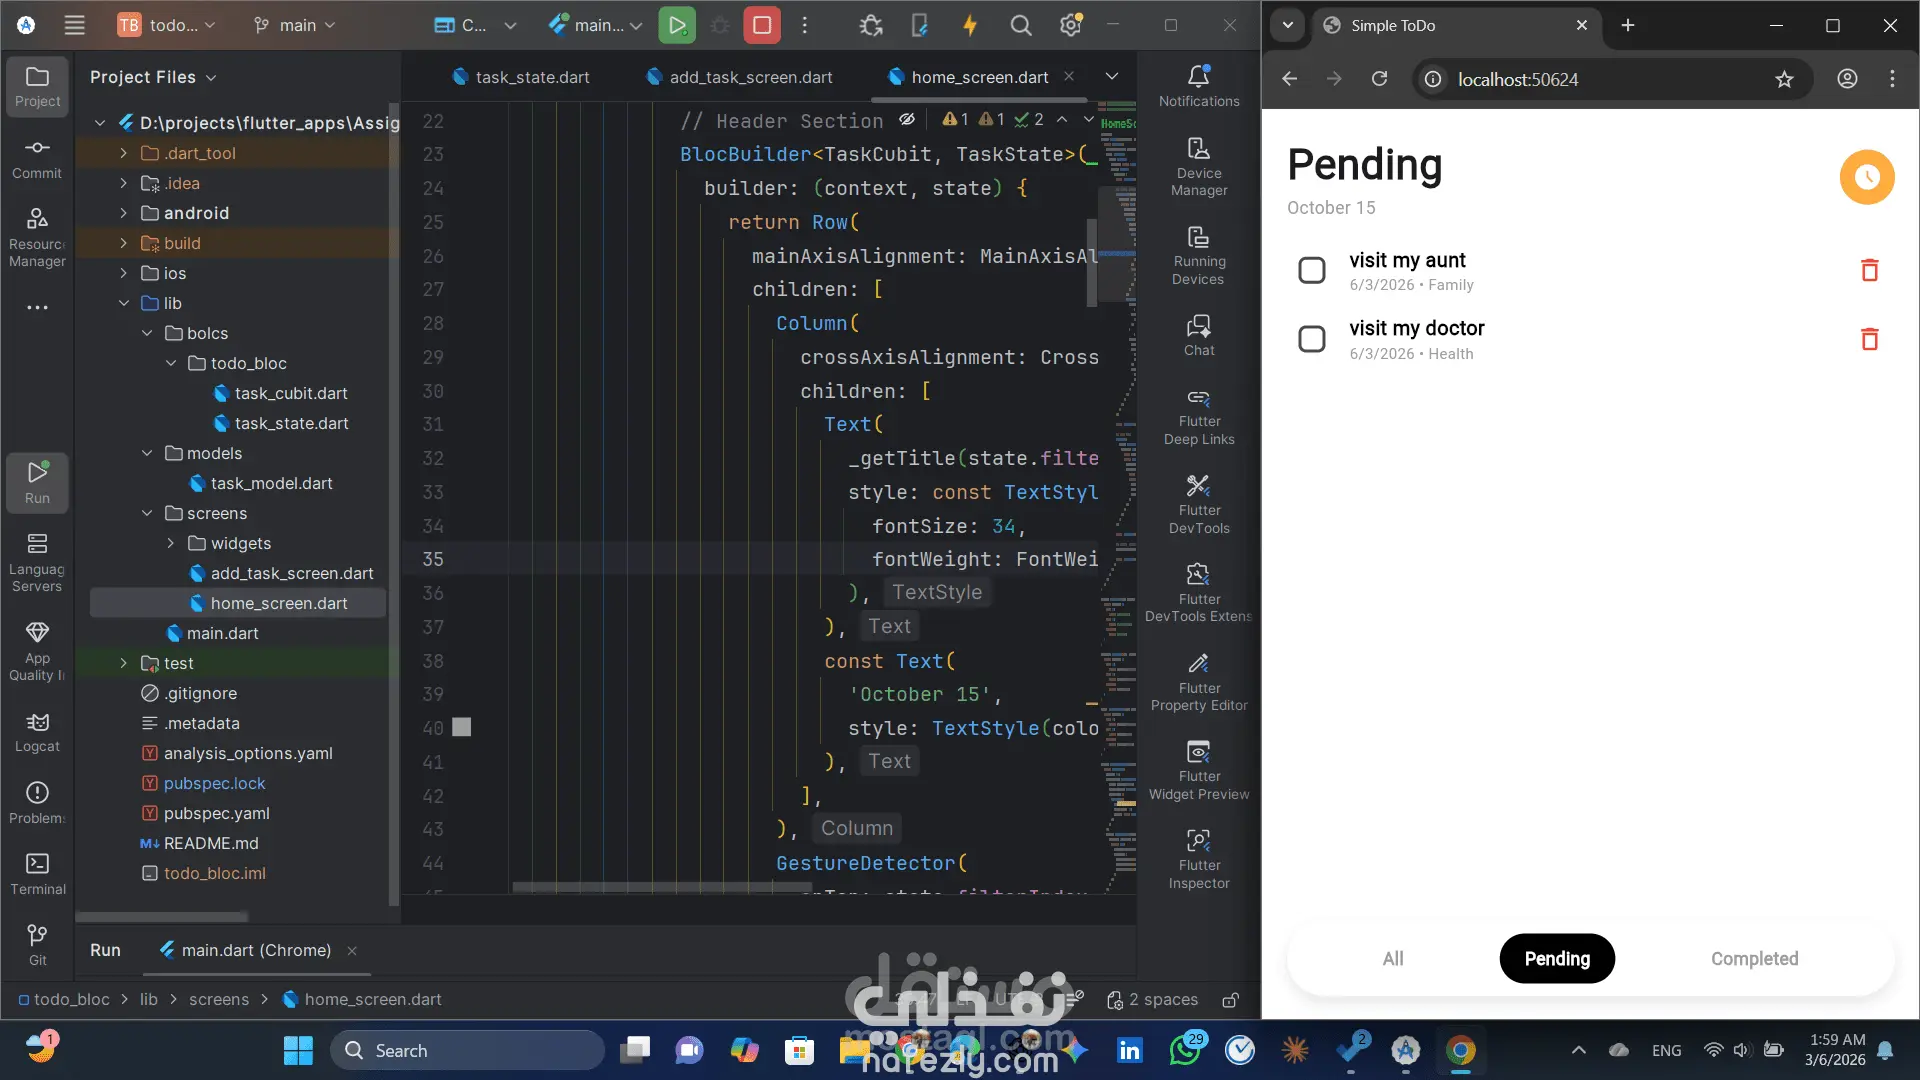Check the 'visit my doctor' checkbox
This screenshot has width=1920, height=1080.
[1311, 339]
